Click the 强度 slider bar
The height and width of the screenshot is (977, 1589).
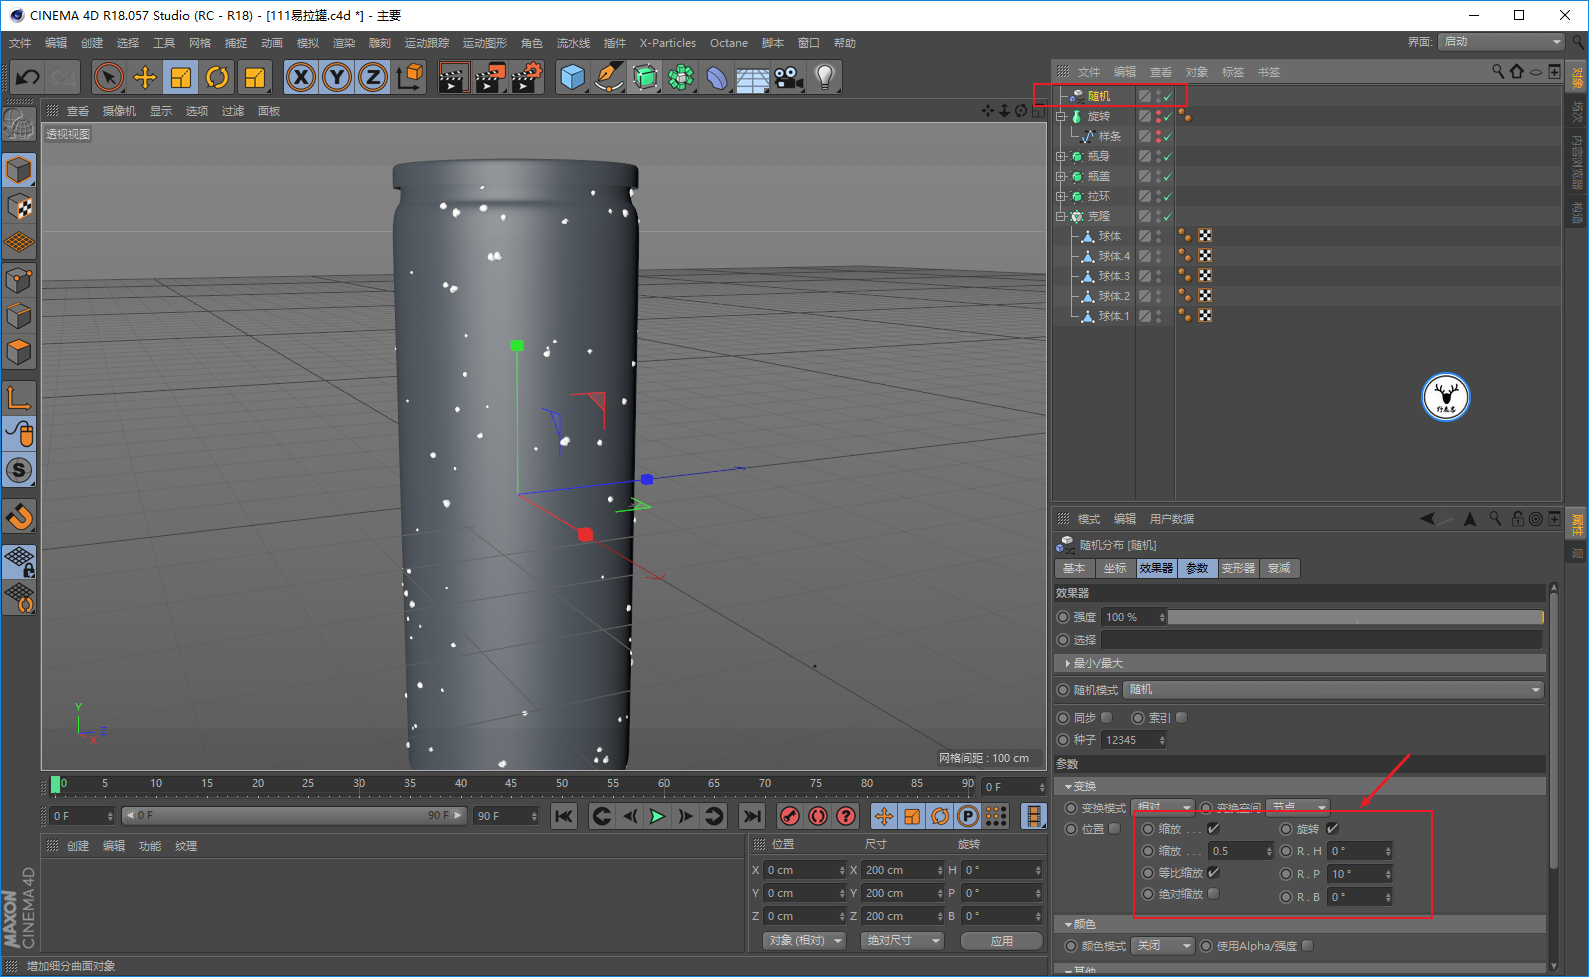1356,618
